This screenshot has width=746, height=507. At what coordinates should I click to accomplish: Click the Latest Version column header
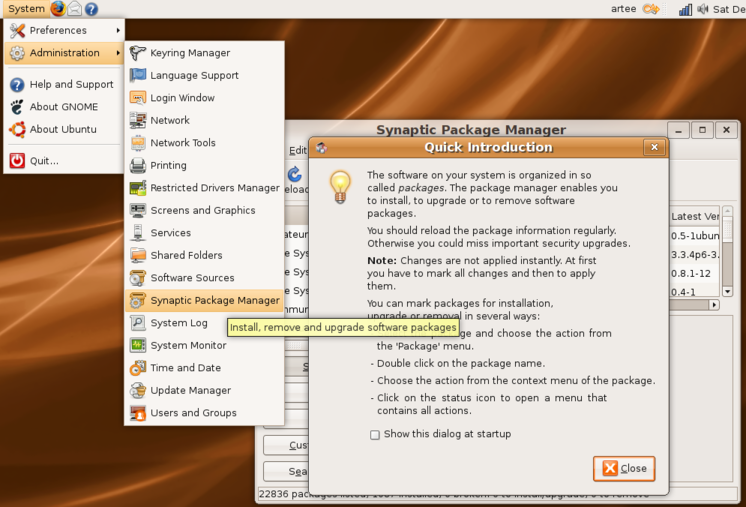click(x=695, y=216)
